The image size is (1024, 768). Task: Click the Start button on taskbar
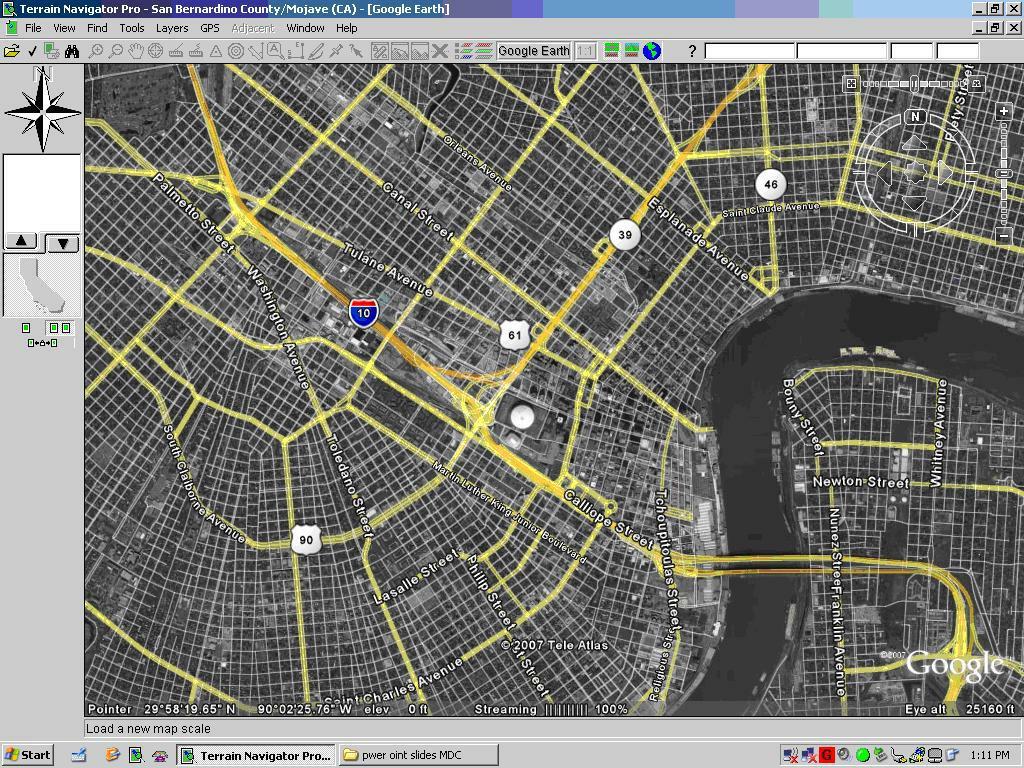coord(28,755)
